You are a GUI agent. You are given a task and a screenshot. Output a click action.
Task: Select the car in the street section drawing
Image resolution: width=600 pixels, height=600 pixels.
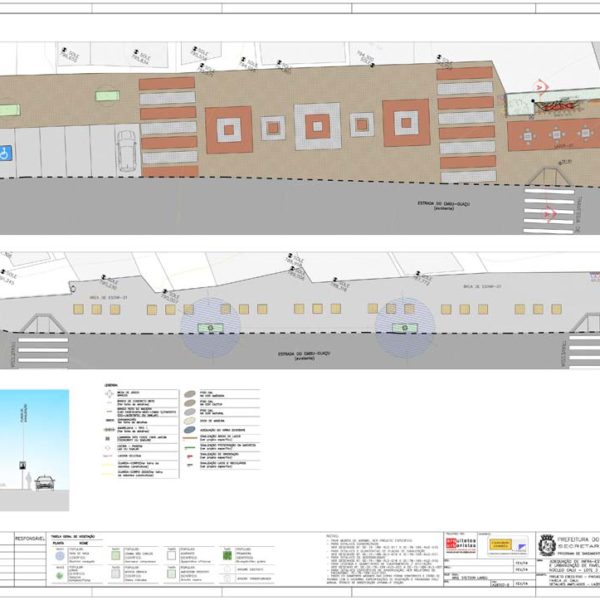pos(46,483)
